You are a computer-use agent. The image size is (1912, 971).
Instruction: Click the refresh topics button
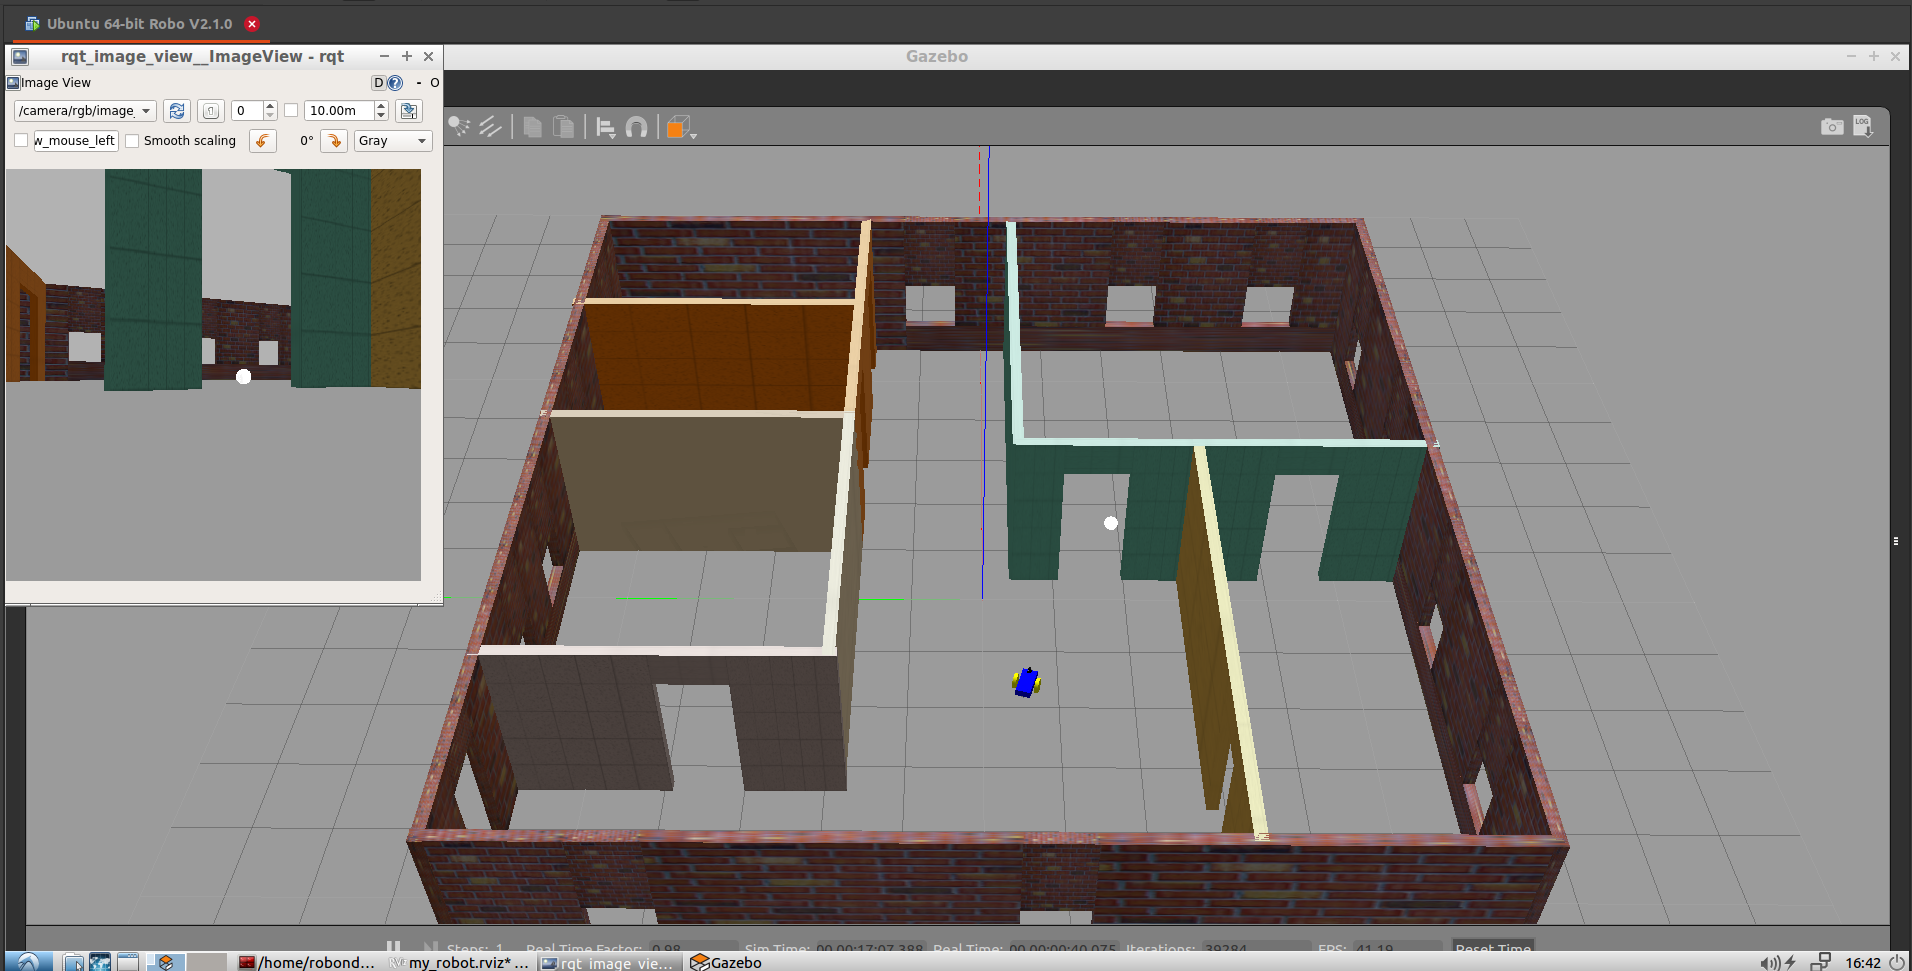click(177, 111)
